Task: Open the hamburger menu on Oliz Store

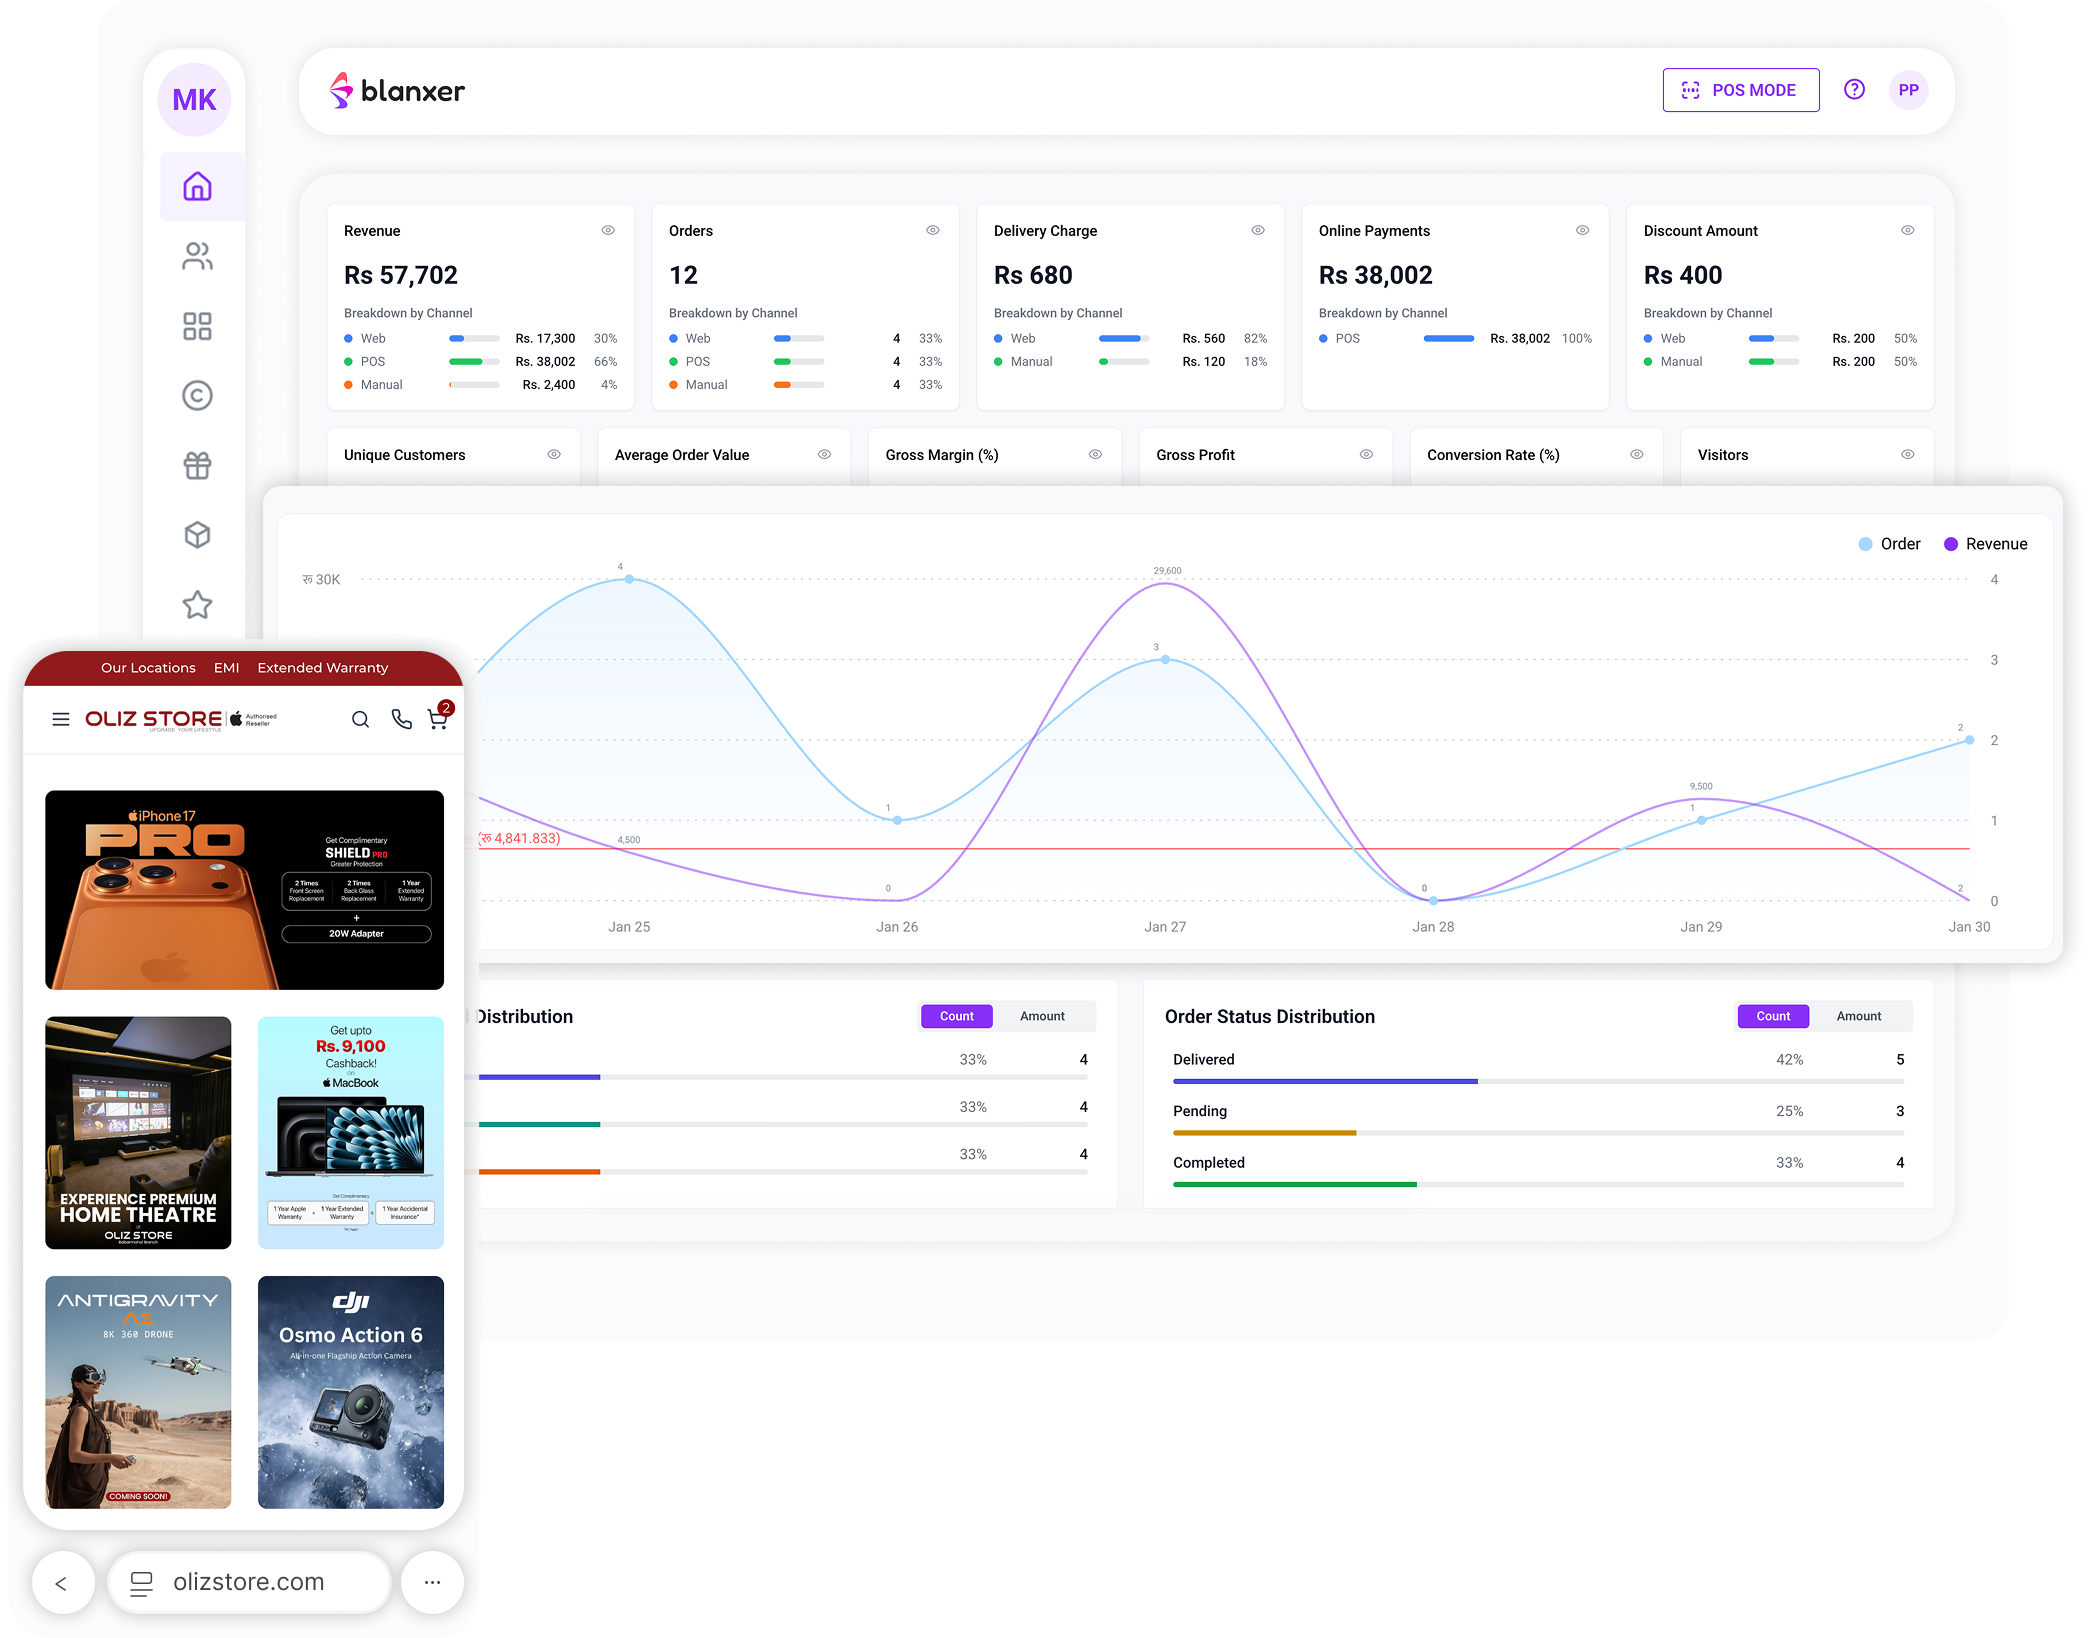Action: 61,719
